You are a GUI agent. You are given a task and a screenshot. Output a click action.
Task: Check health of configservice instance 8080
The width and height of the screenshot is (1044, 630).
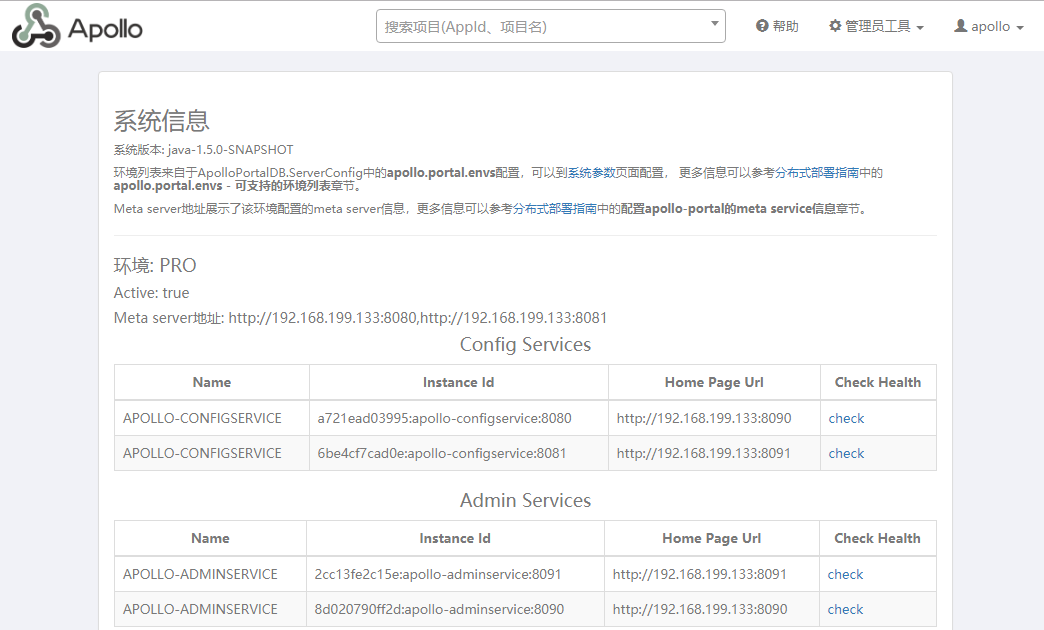click(846, 418)
